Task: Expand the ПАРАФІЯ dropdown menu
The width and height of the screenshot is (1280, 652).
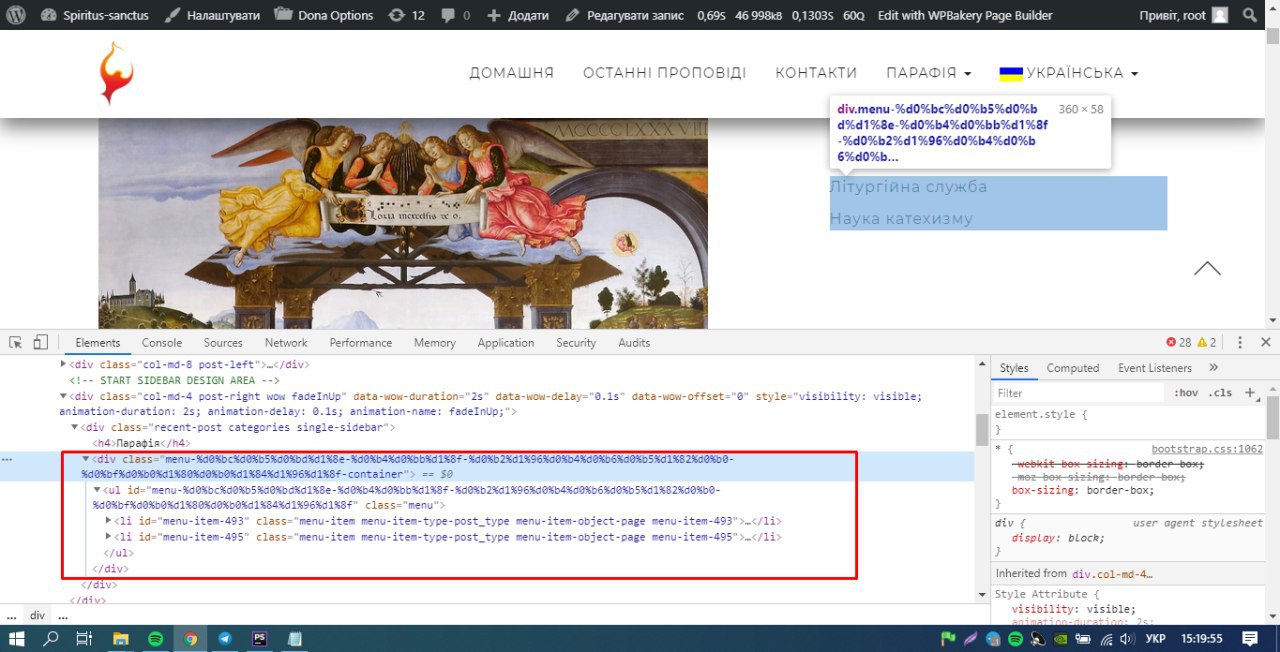Action: coord(929,73)
